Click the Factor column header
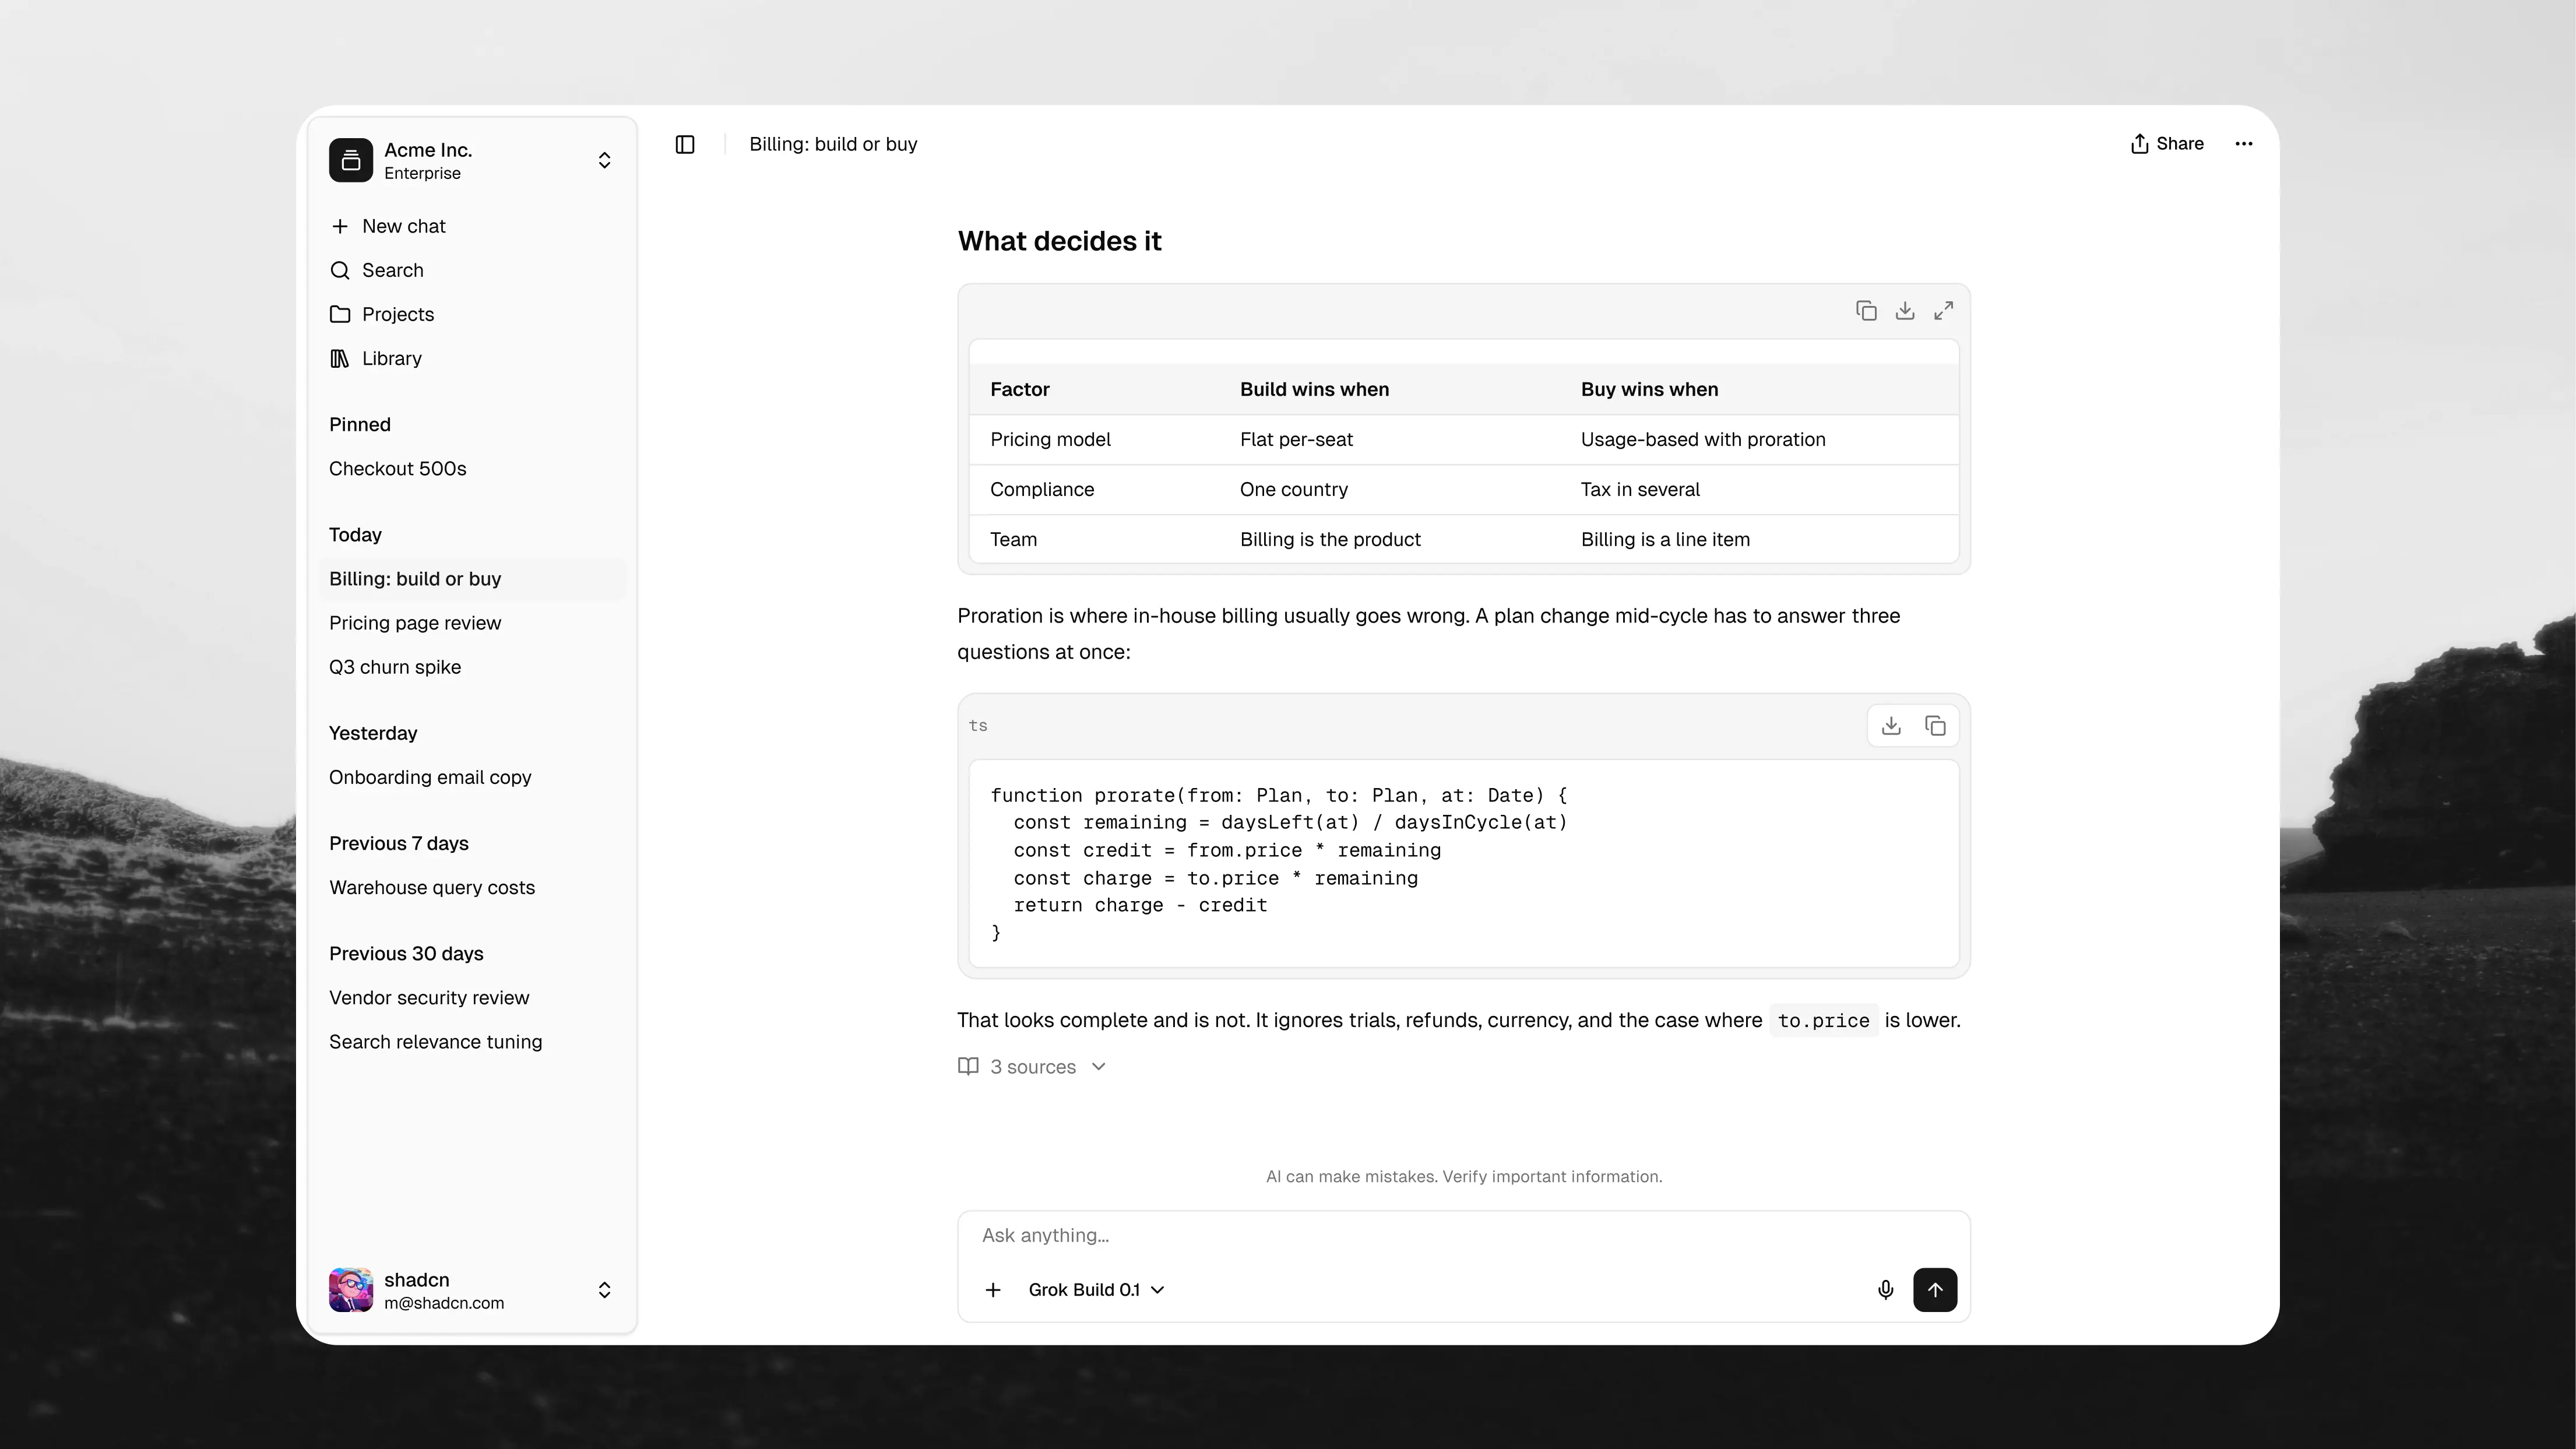The image size is (2576, 1449). 1019,390
